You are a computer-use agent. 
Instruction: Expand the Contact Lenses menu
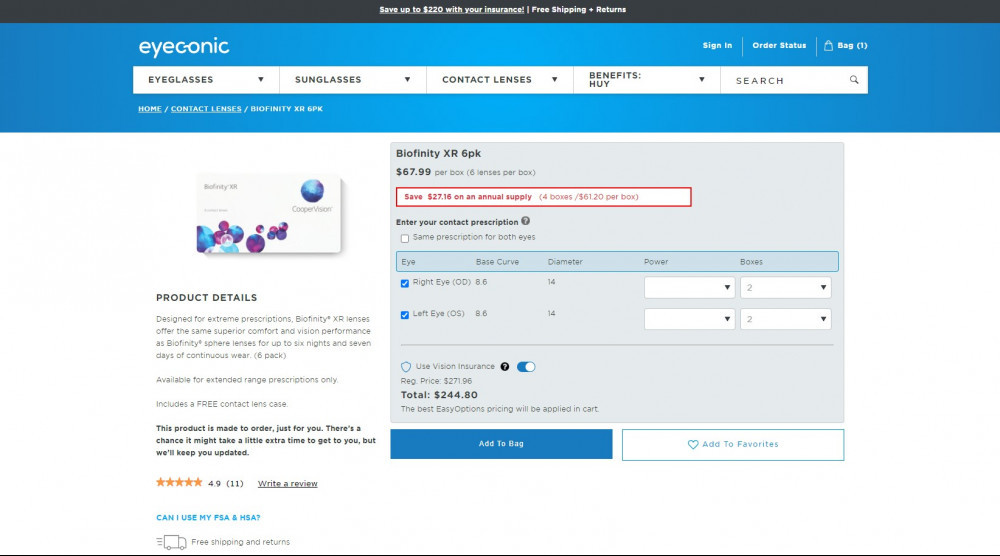(500, 80)
